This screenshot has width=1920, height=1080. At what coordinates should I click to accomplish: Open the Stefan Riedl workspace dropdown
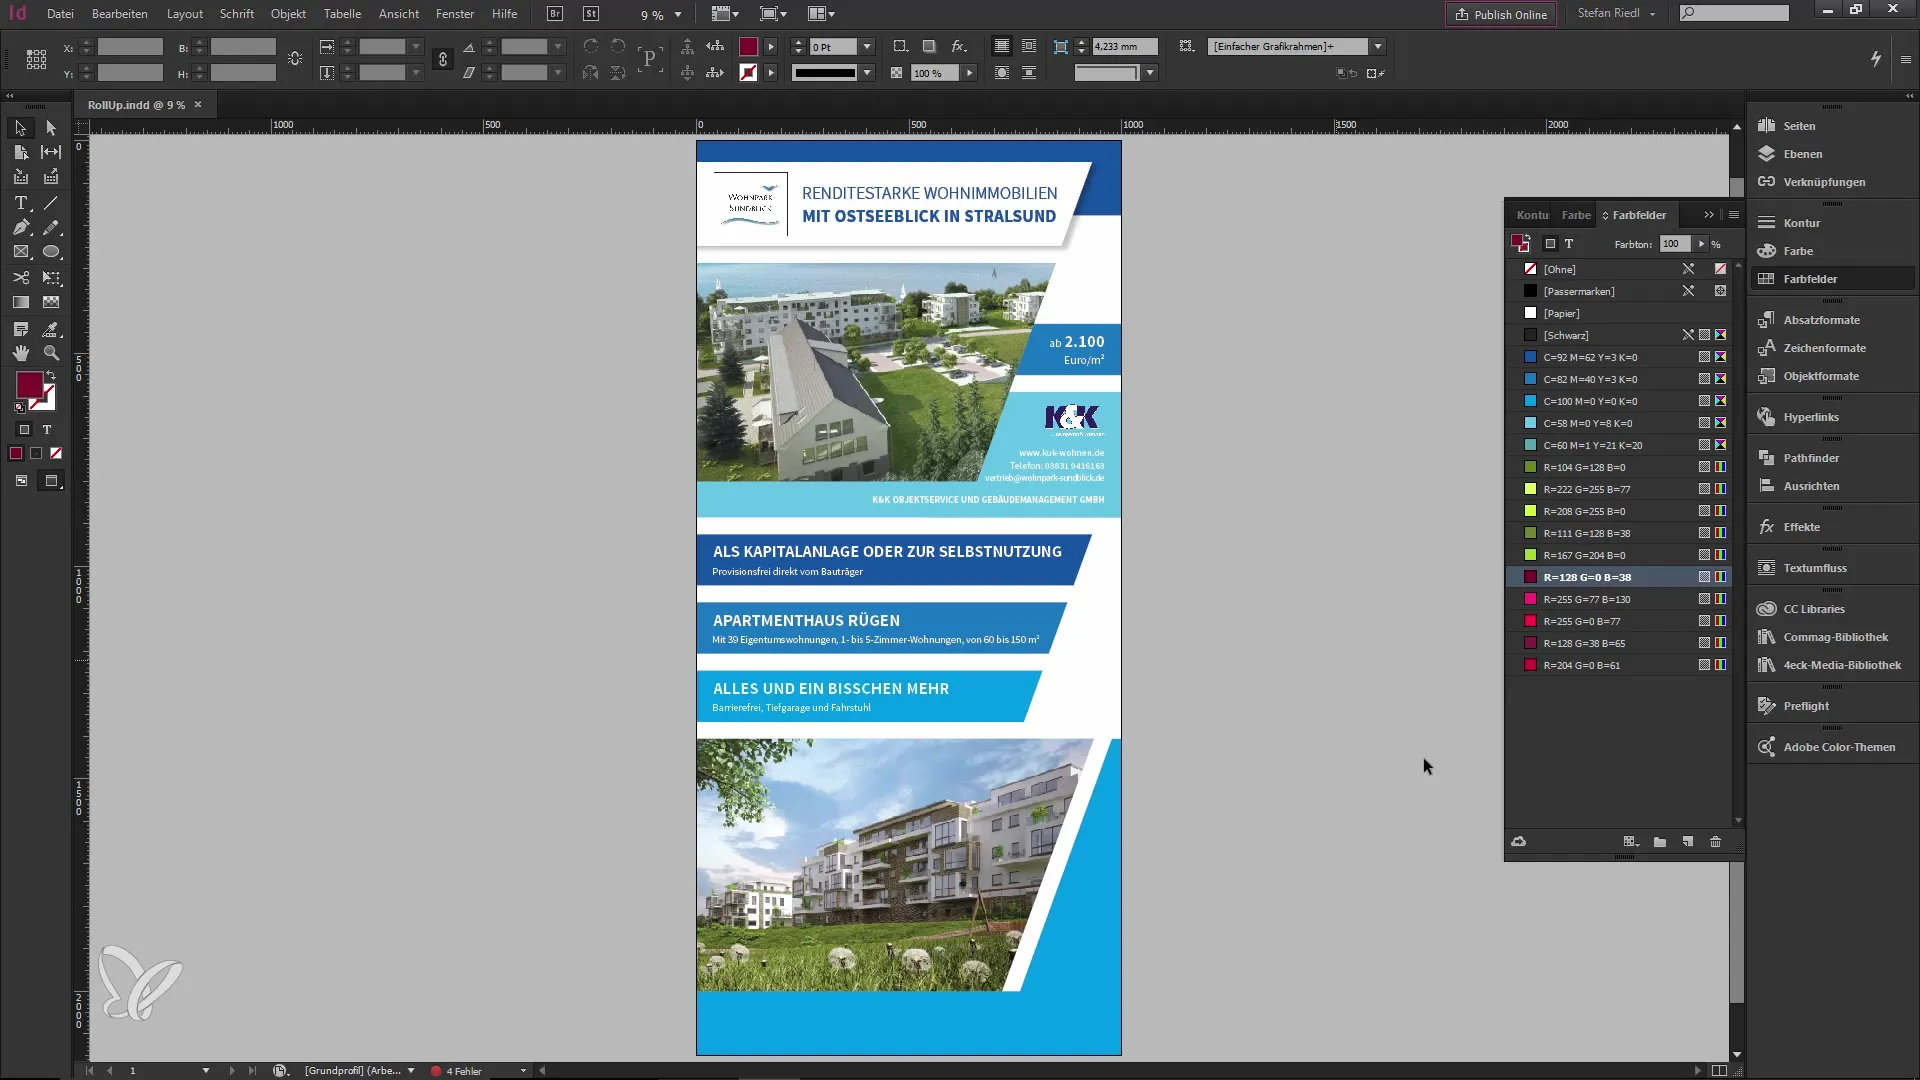pos(1617,14)
